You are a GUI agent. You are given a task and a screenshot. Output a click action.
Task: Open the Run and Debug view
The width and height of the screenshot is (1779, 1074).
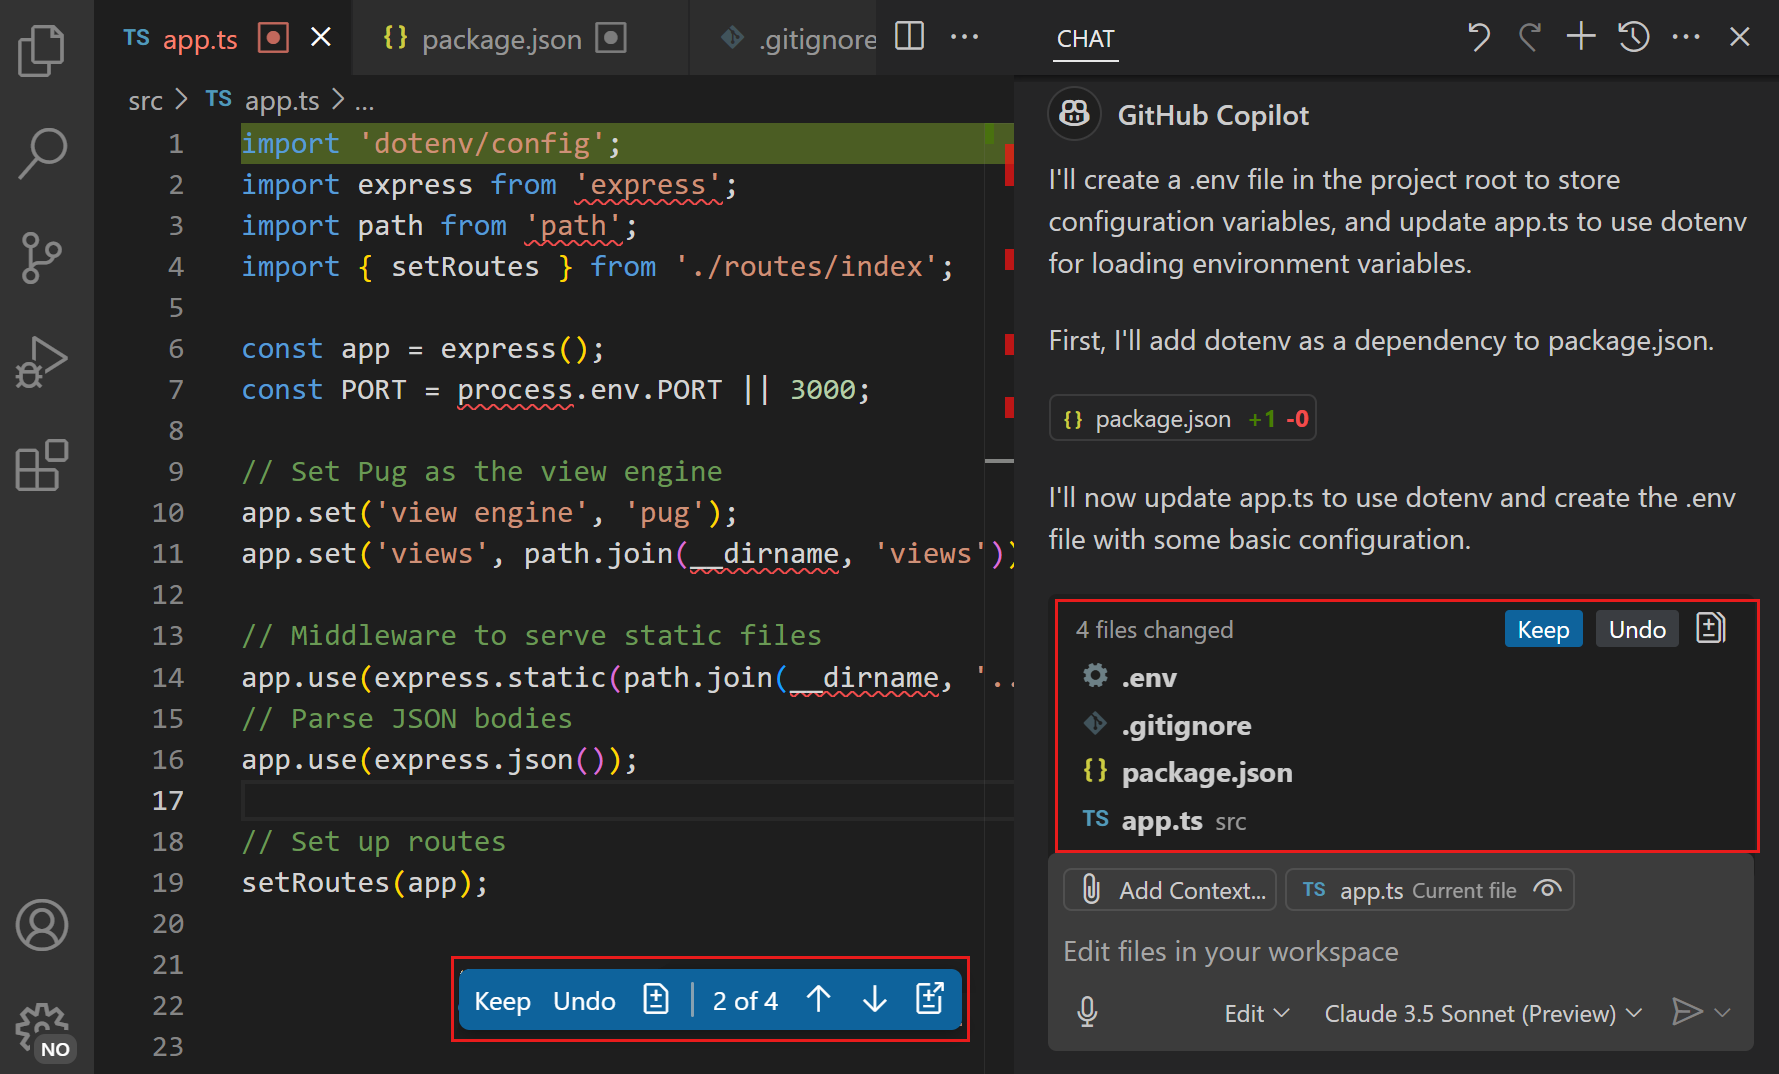pos(41,362)
